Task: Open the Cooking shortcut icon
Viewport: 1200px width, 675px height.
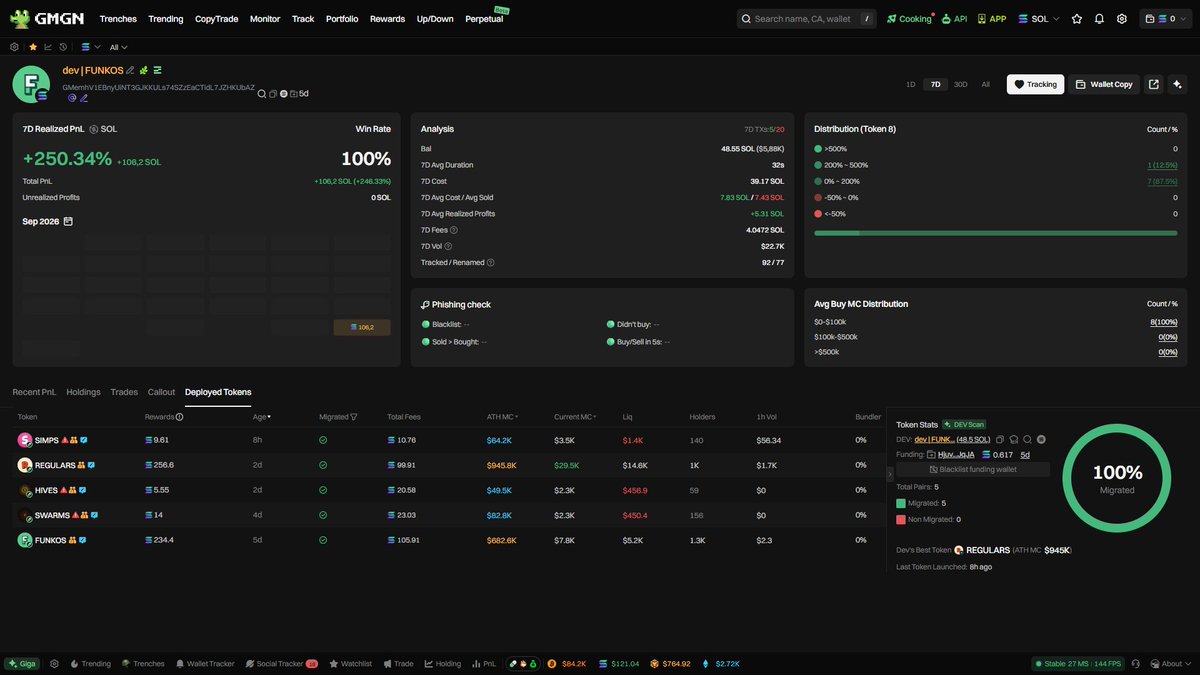Action: point(891,19)
